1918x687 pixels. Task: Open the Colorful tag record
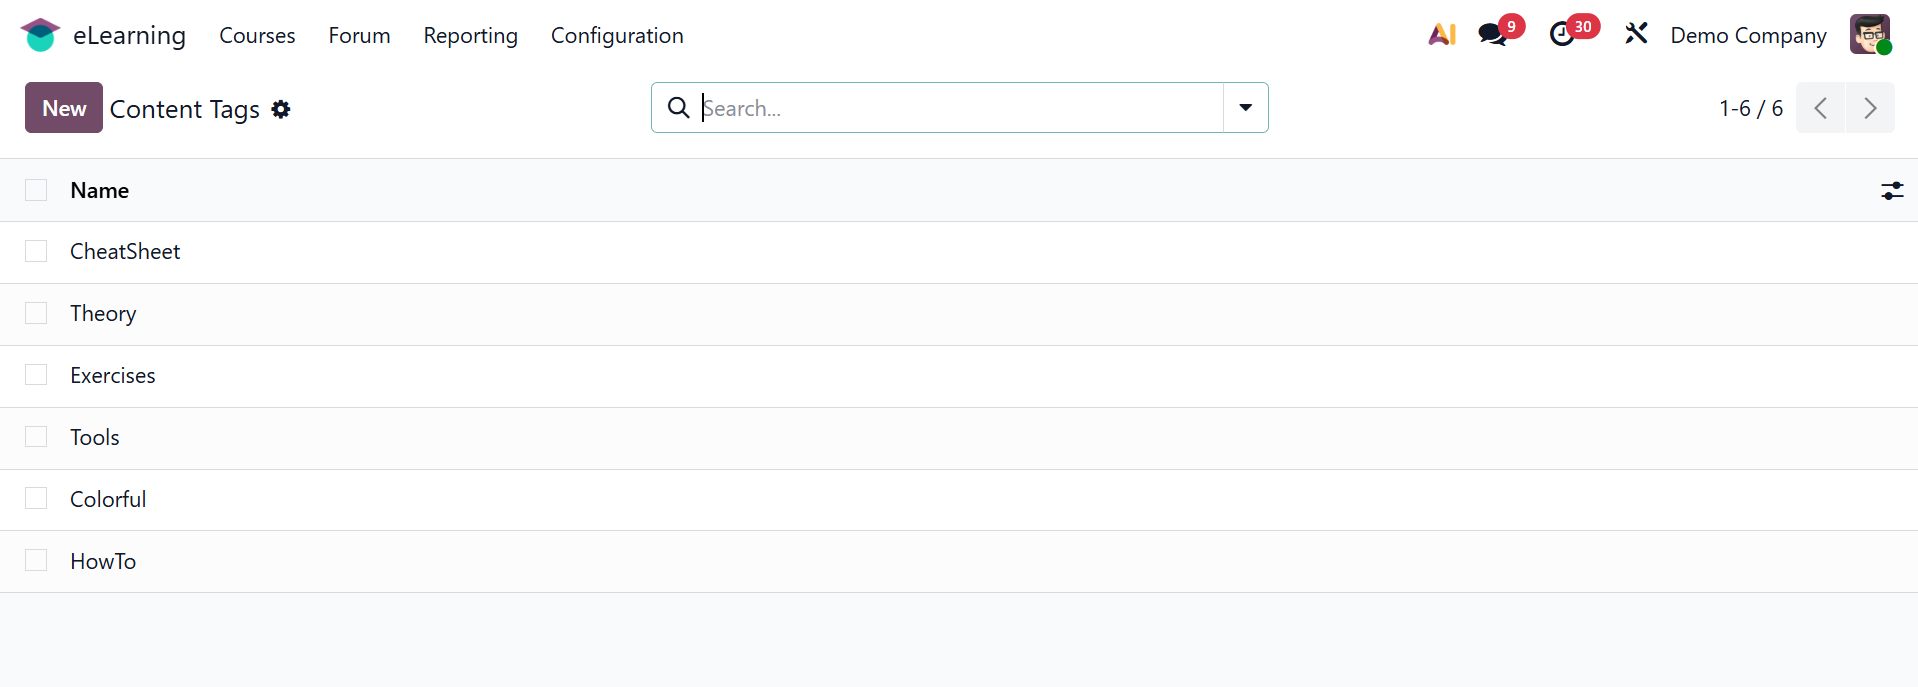point(108,500)
